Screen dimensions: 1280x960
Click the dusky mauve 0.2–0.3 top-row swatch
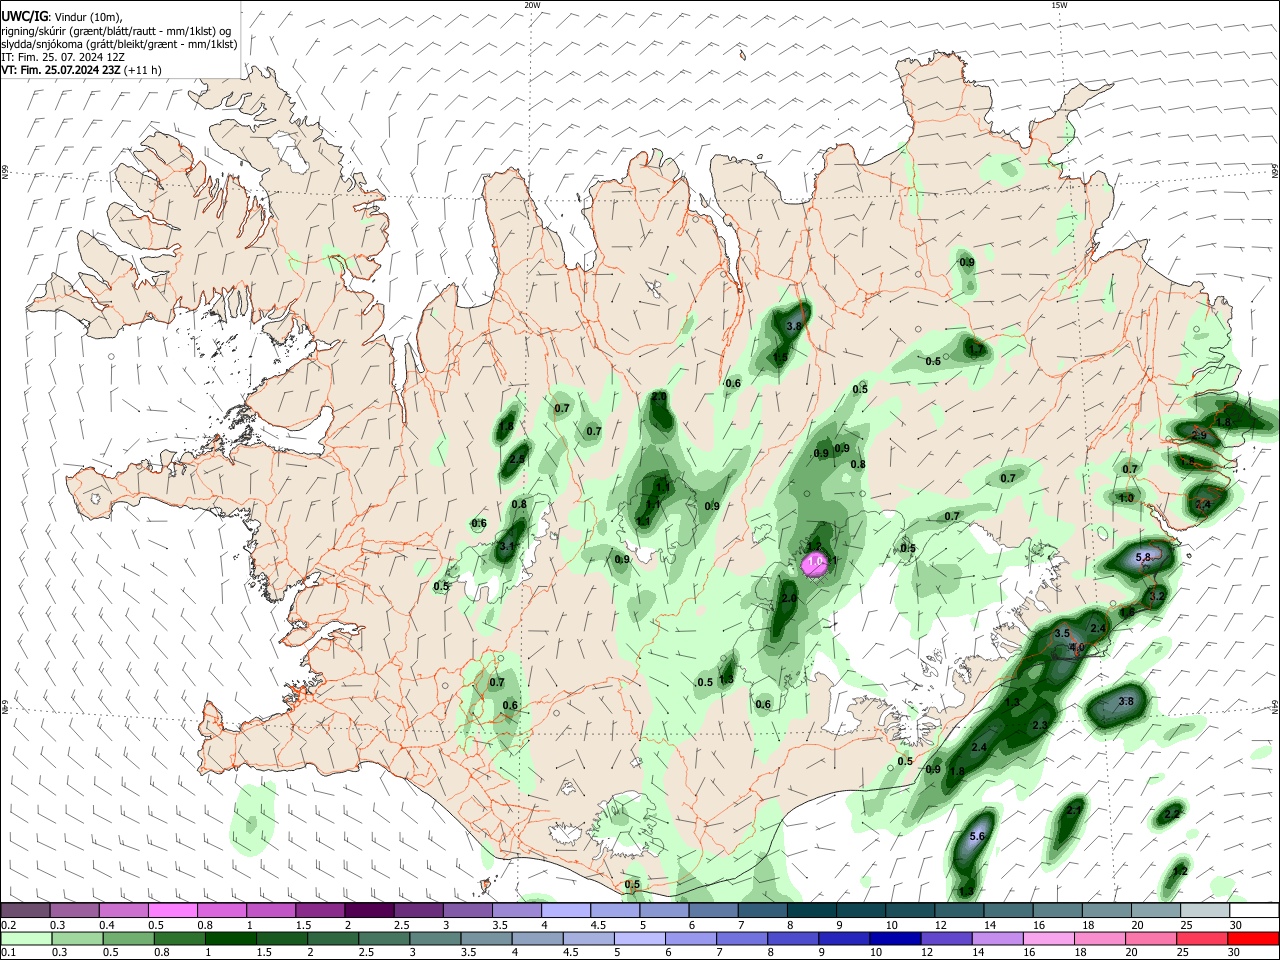[25, 910]
